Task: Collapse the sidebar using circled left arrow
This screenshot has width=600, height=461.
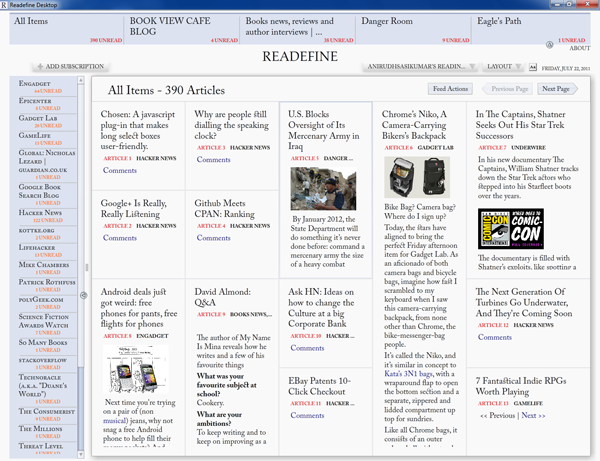Action: click(83, 295)
